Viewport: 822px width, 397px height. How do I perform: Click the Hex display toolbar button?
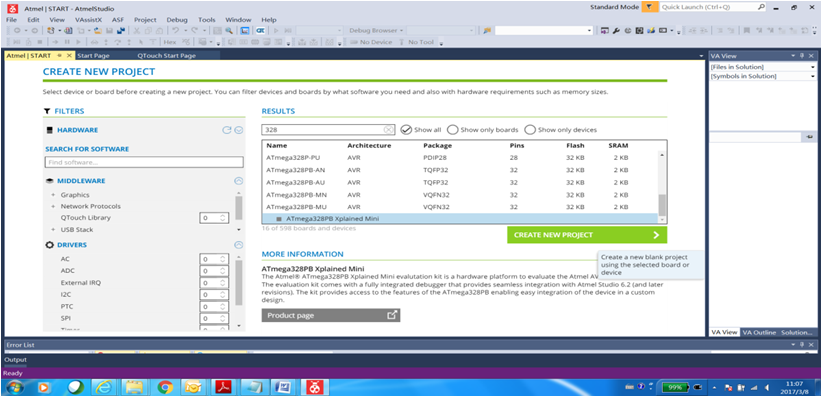coord(170,42)
